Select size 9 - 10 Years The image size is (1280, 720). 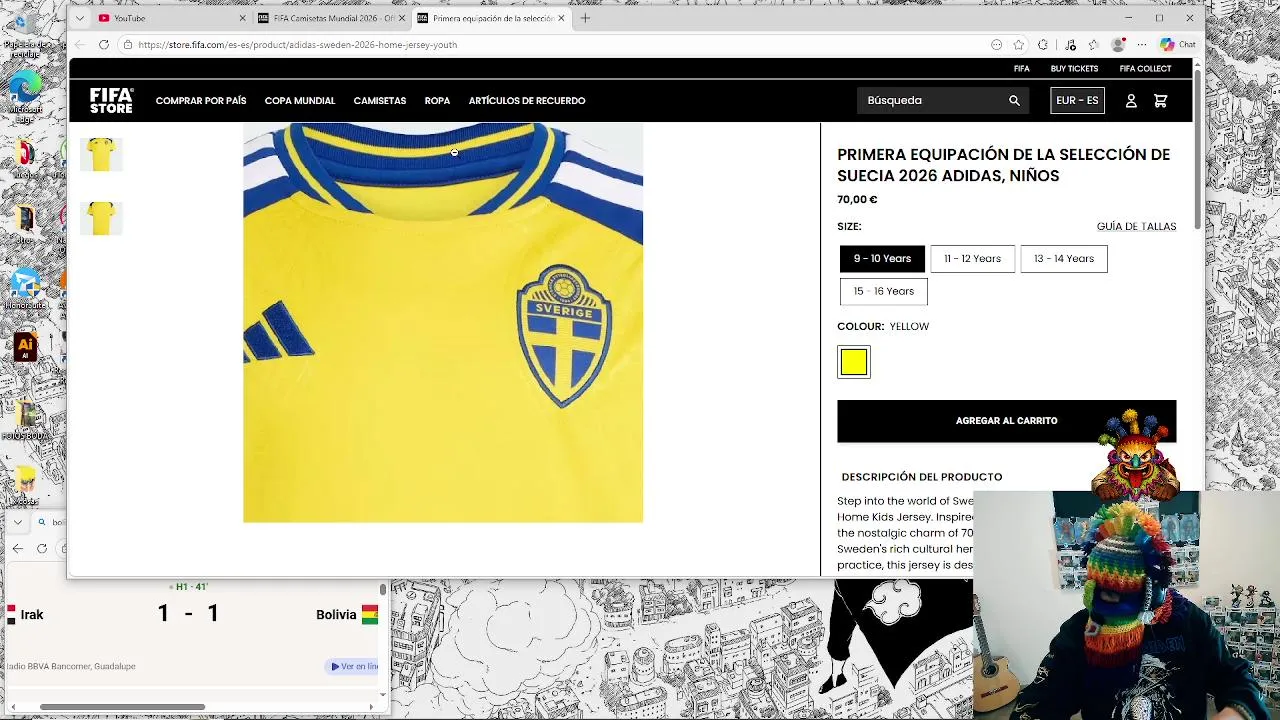click(x=882, y=259)
